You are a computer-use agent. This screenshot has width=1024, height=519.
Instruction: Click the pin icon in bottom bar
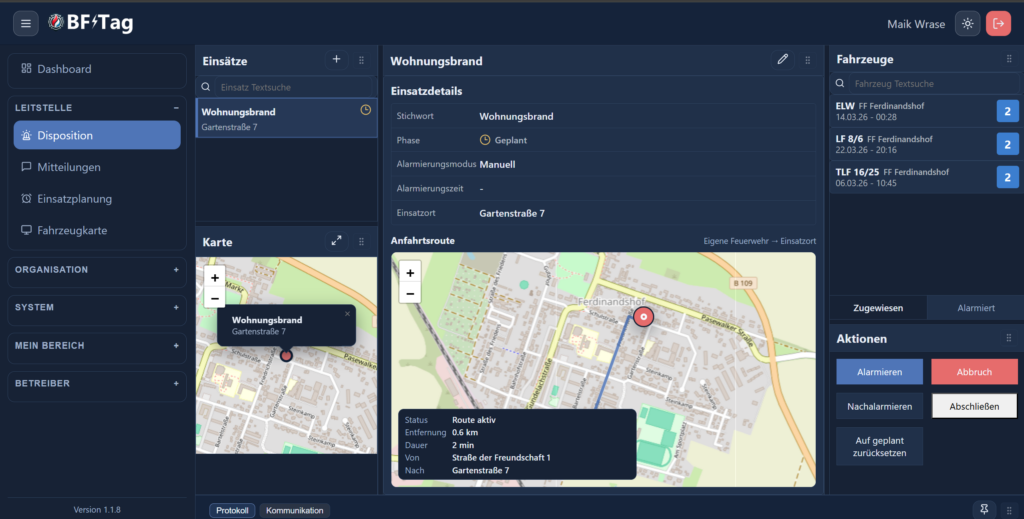point(984,510)
